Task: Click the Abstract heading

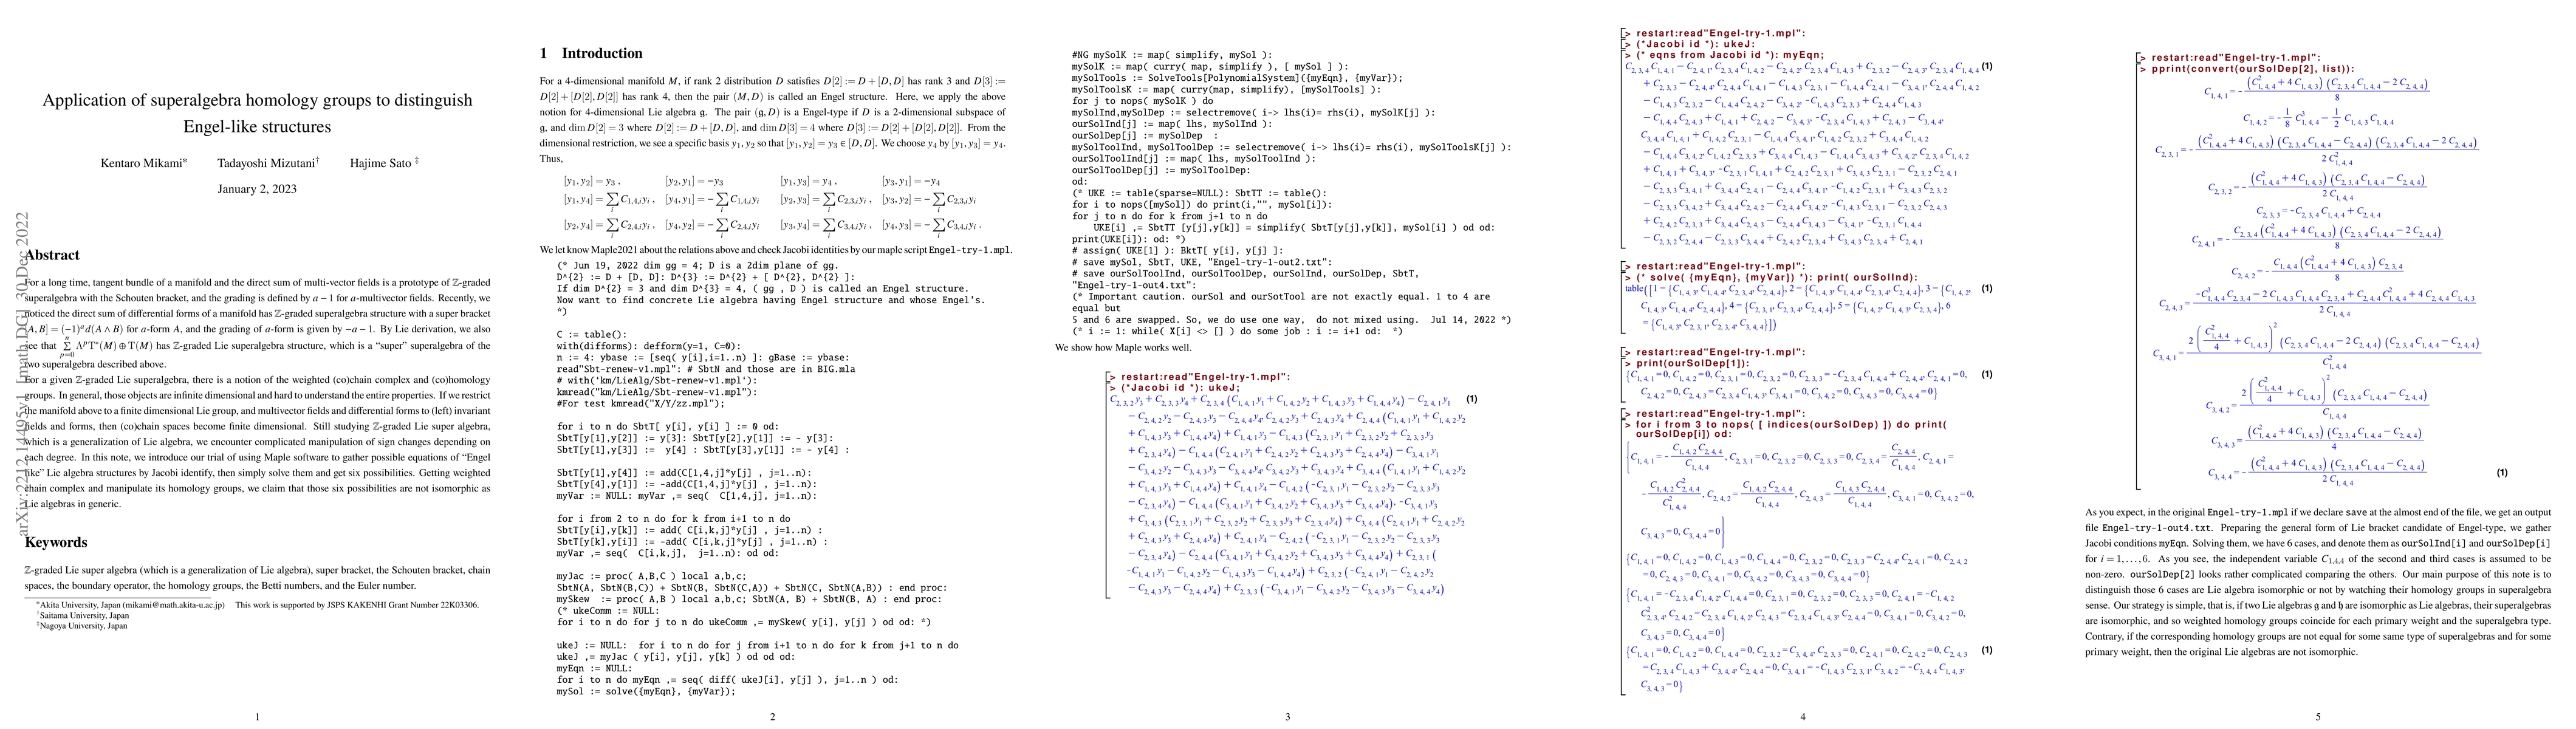Action: coord(52,255)
